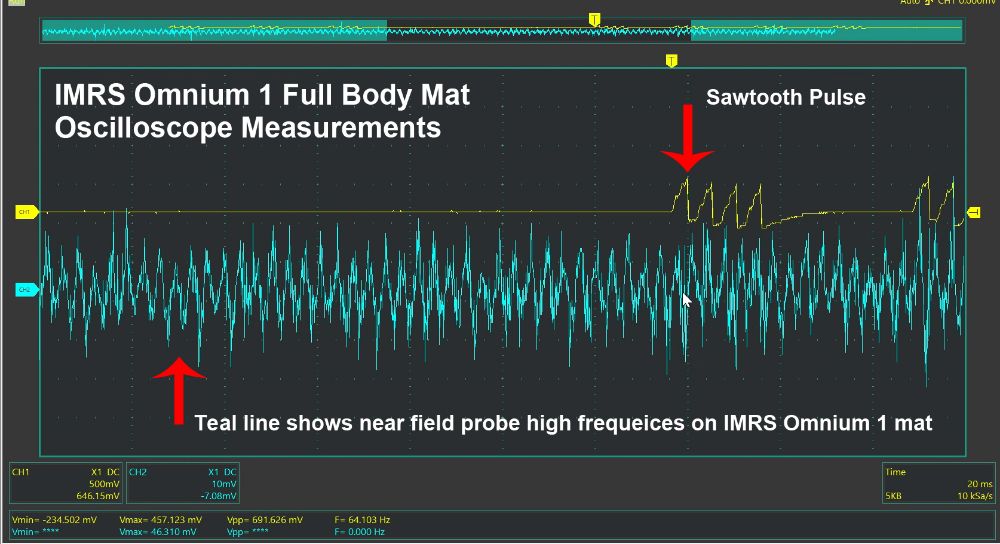1000x544 pixels.
Task: Click the CH1 646.15mV offset value
Action: tap(98, 496)
